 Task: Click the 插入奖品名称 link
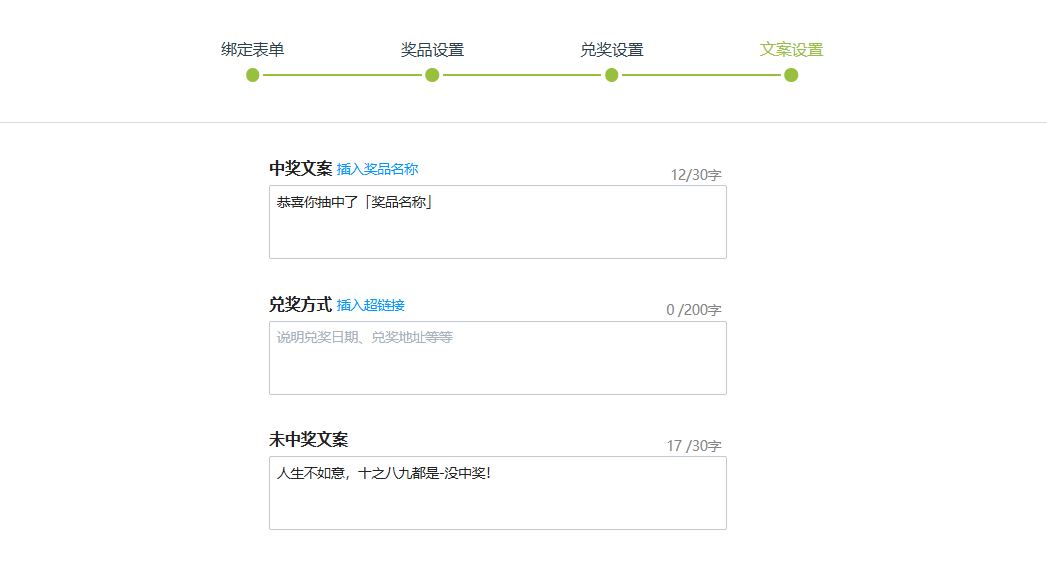coord(377,169)
